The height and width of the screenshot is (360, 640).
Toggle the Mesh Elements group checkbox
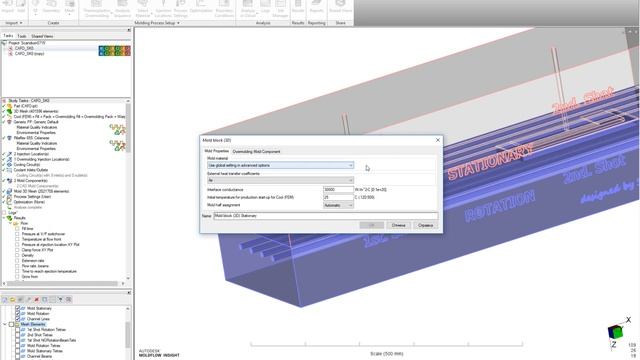pos(11,324)
